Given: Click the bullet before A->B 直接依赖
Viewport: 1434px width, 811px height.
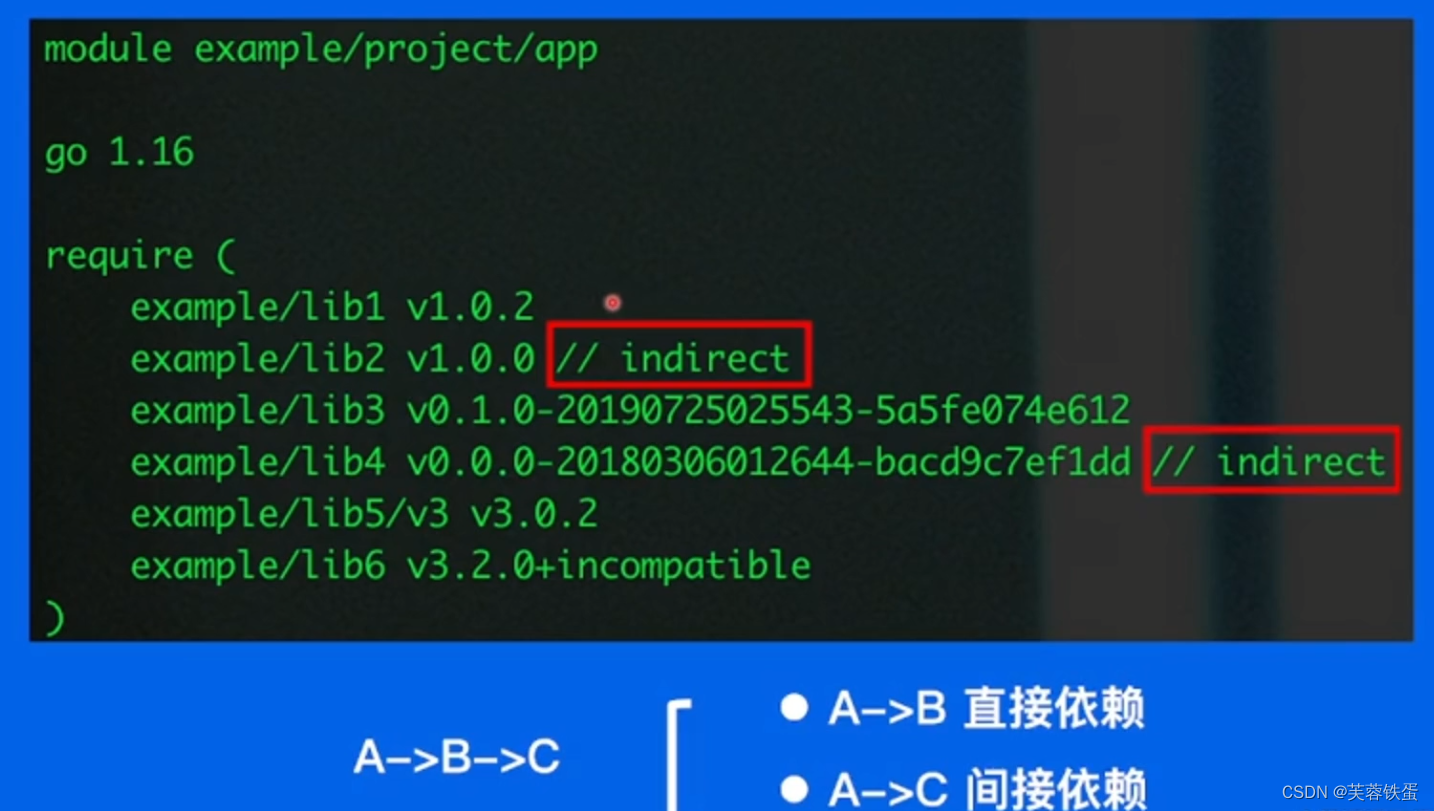Looking at the screenshot, I should coord(794,707).
